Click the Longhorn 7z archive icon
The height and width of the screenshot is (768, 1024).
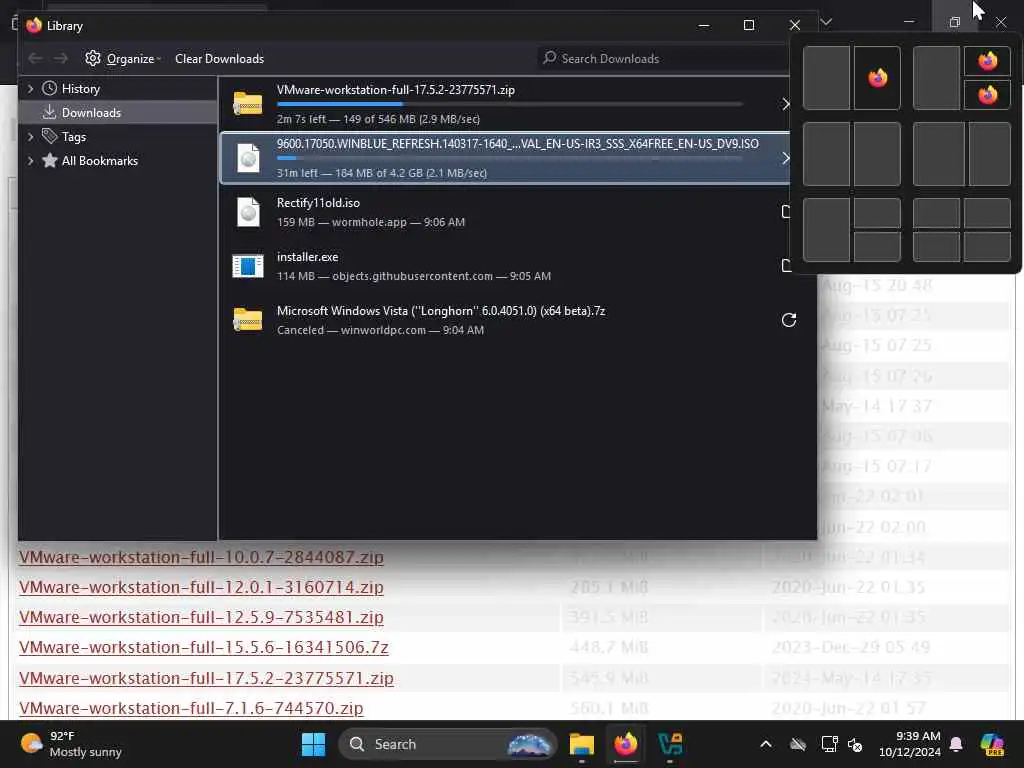[248, 320]
